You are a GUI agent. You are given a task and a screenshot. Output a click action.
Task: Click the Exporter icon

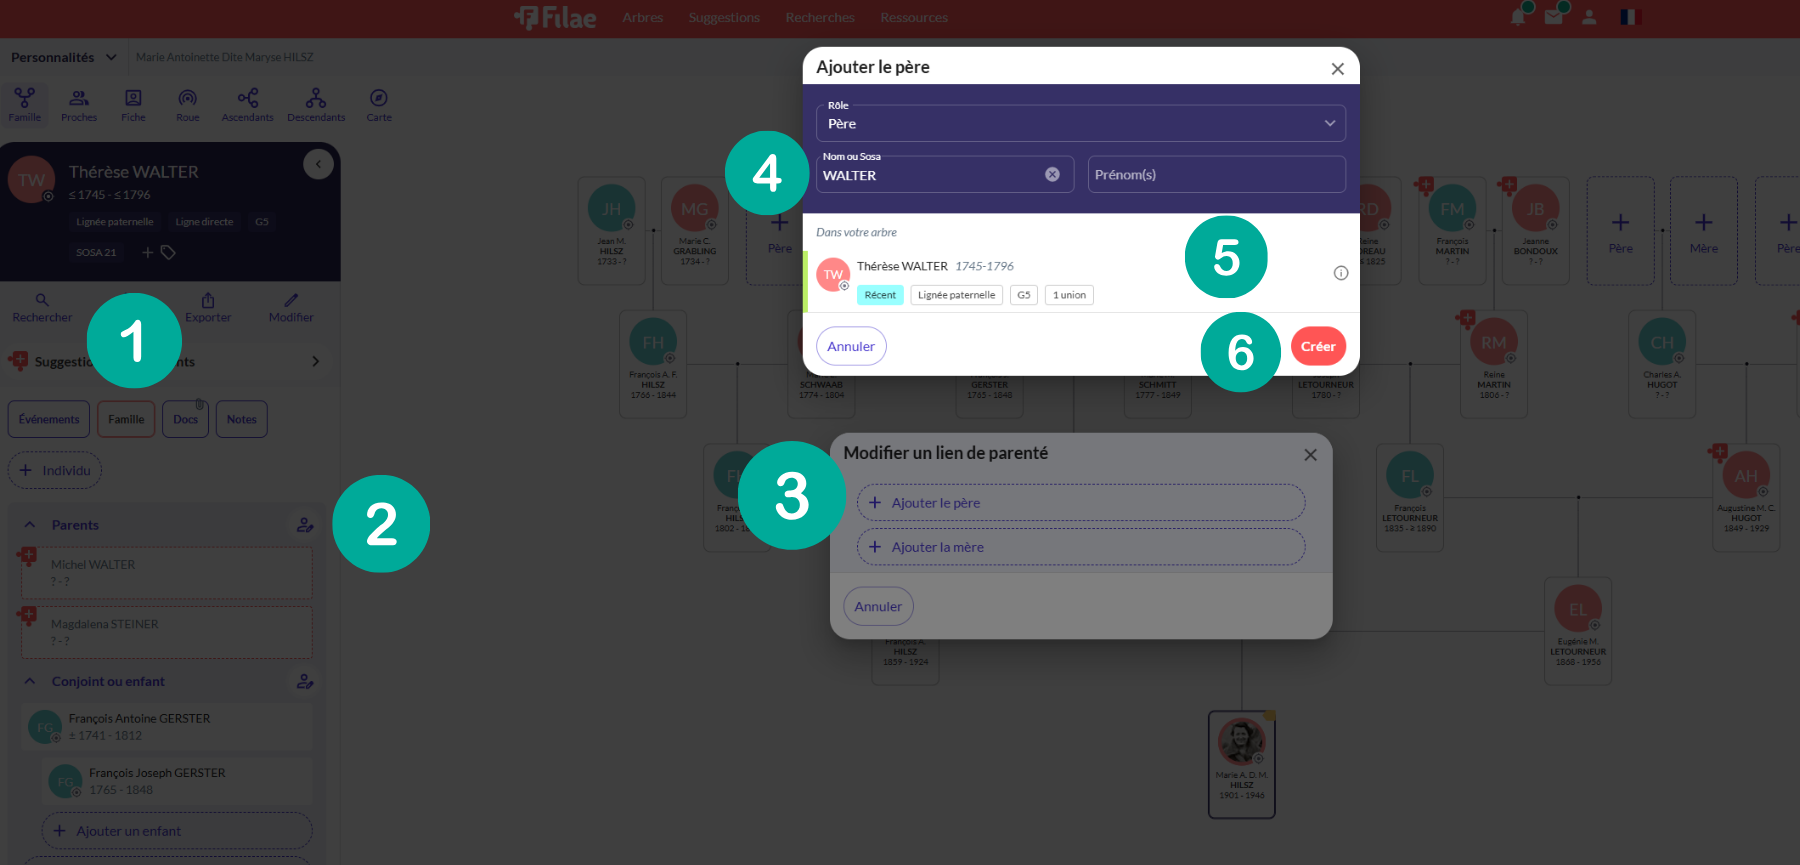click(208, 307)
